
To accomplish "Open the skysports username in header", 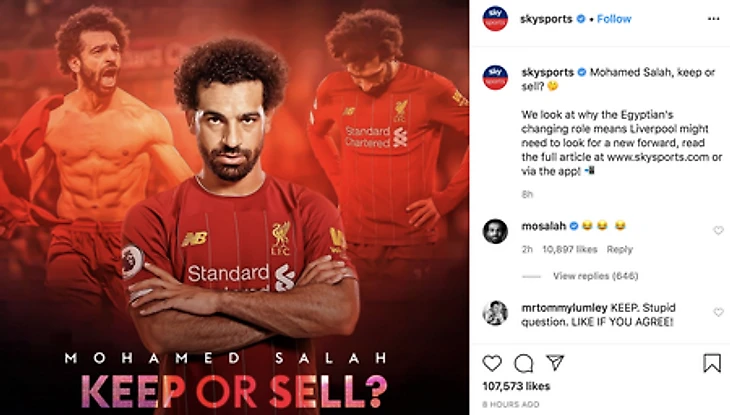I will point(546,19).
